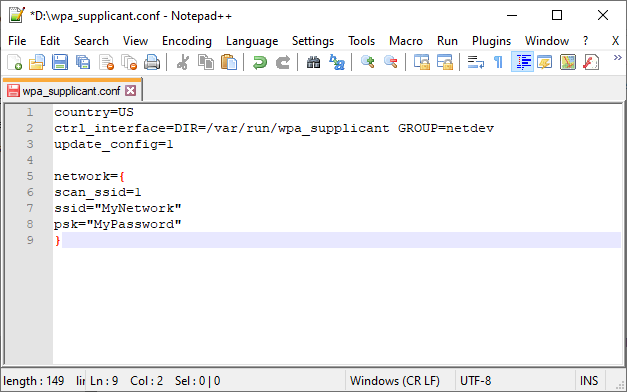The image size is (627, 392).
Task: Open the Edit menu
Action: [x=50, y=41]
